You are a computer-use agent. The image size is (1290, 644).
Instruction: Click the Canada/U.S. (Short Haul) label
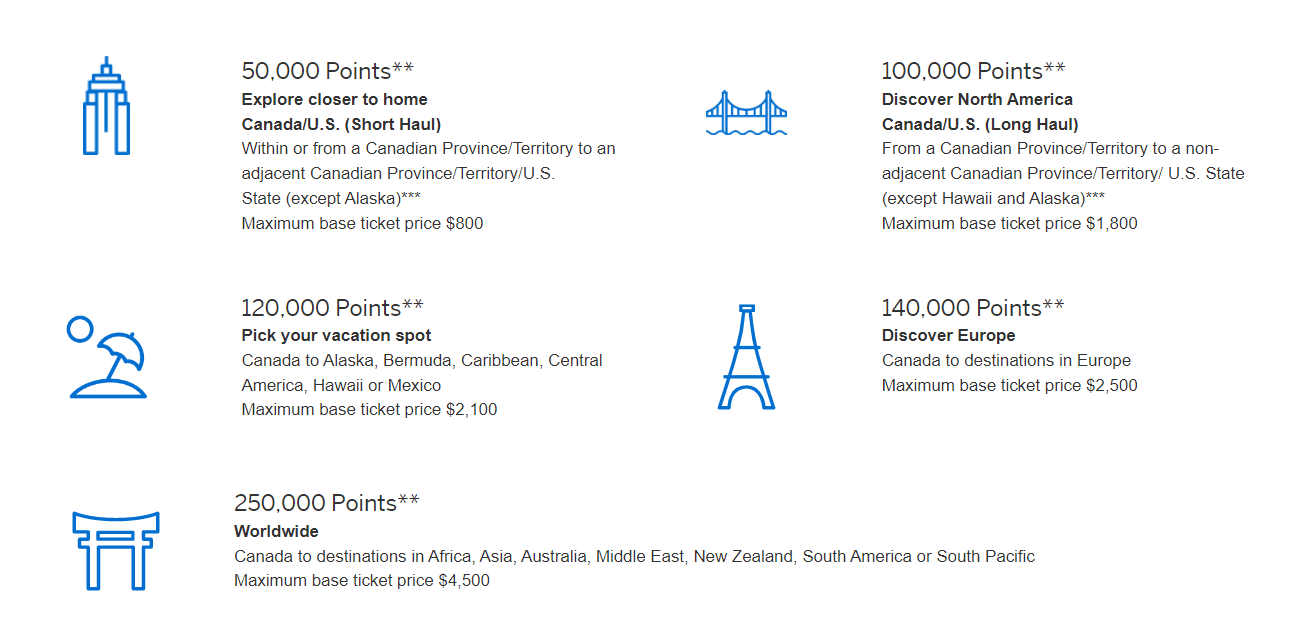pos(341,124)
